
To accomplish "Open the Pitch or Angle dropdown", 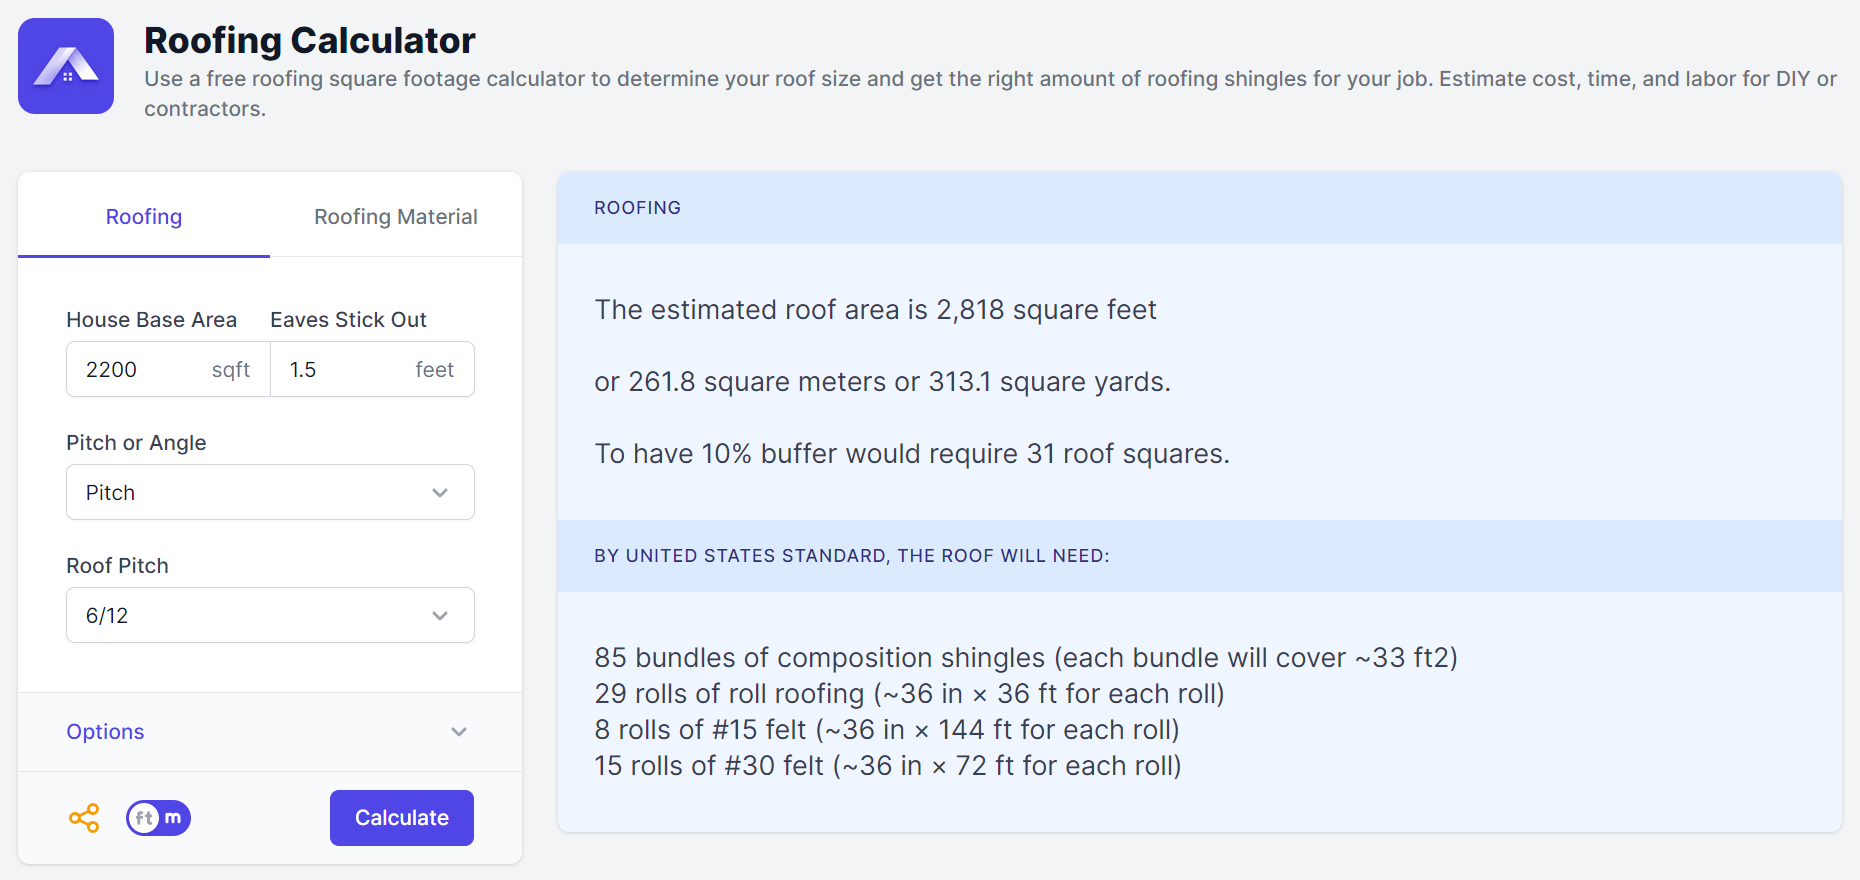I will [x=270, y=492].
